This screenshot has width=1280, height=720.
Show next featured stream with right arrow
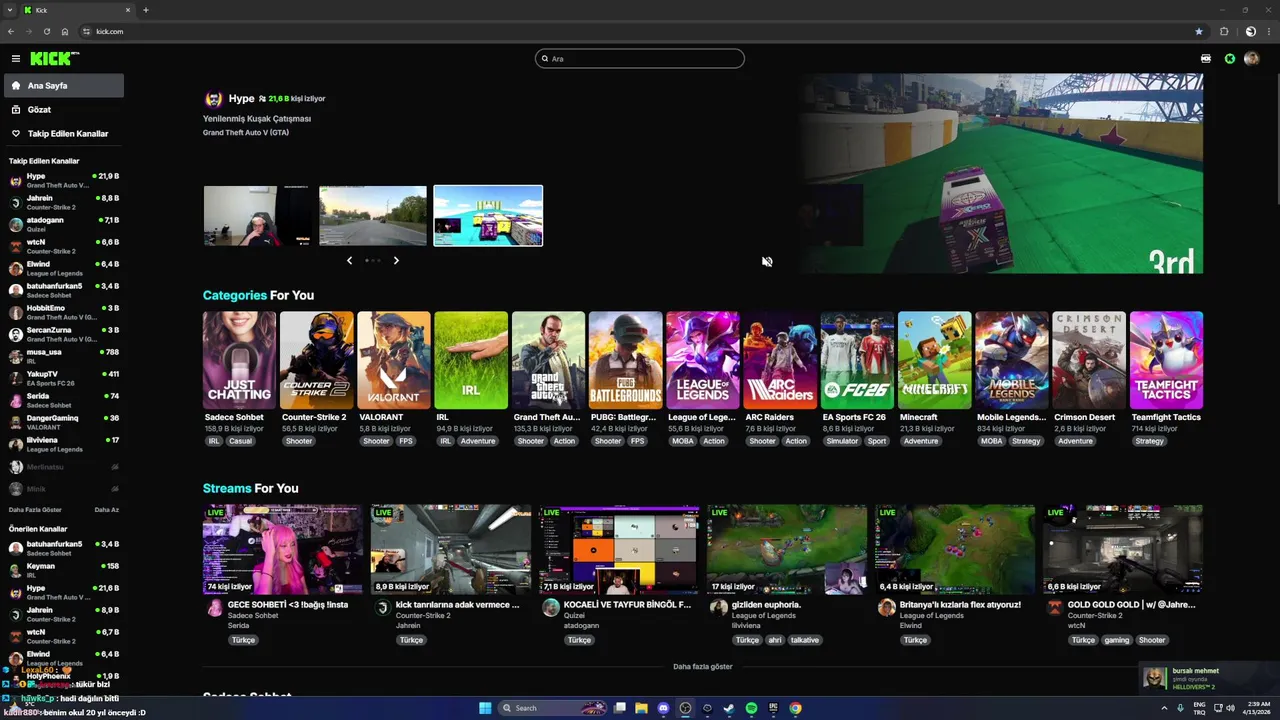396,260
